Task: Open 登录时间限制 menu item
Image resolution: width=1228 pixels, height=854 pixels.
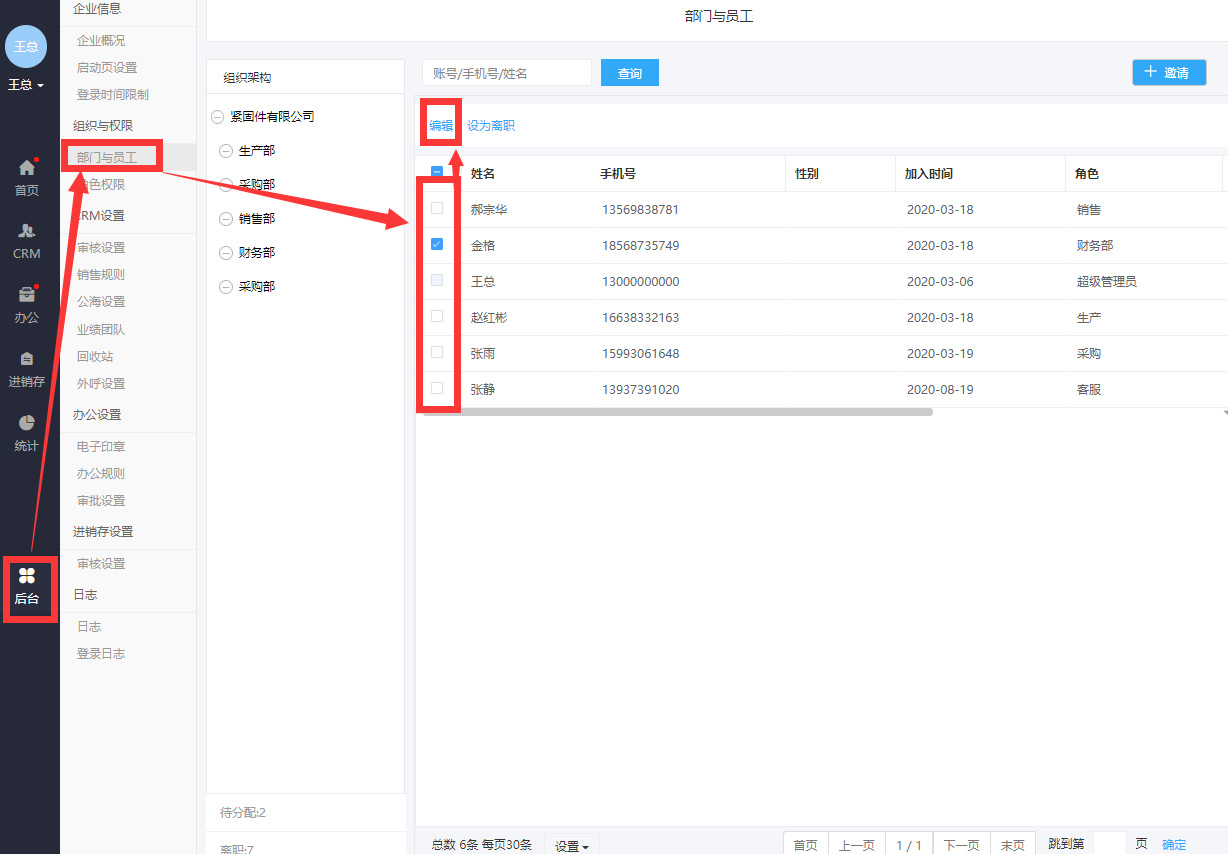Action: [113, 95]
